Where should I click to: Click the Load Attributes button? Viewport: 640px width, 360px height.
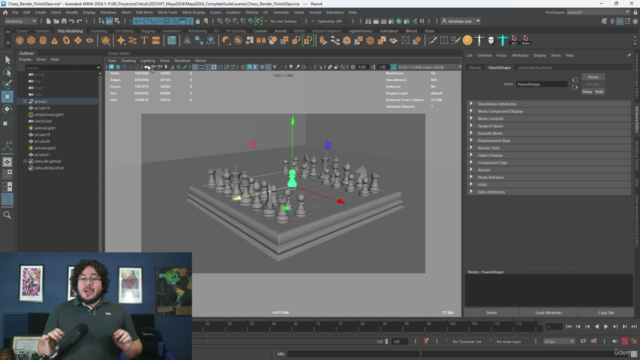(x=549, y=313)
